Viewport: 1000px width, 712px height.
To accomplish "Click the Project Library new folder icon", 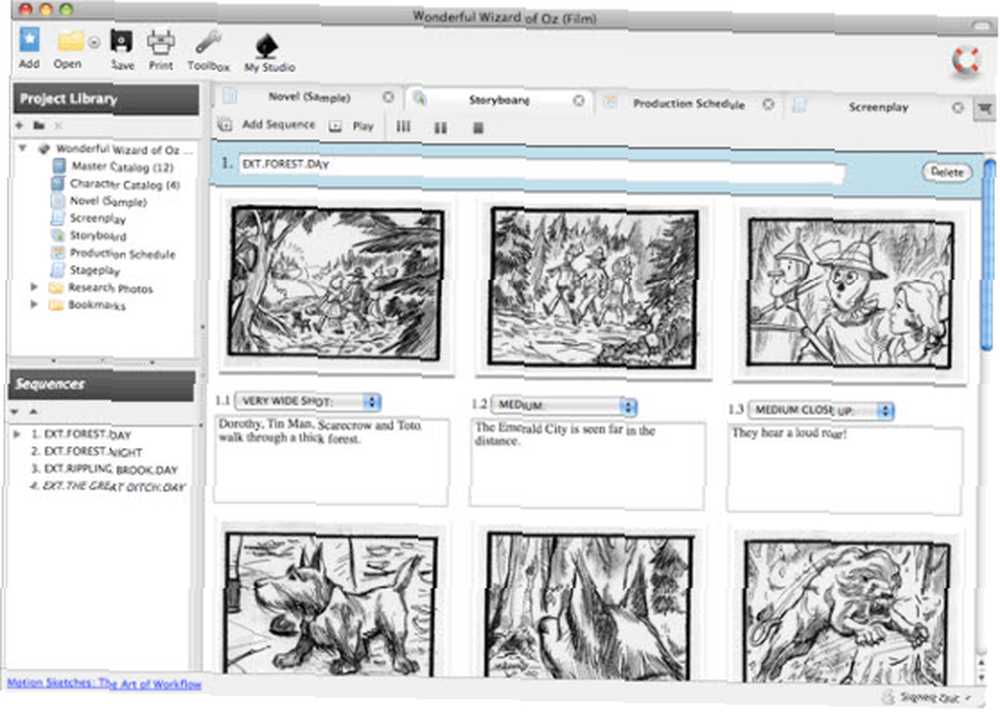I will click(39, 126).
